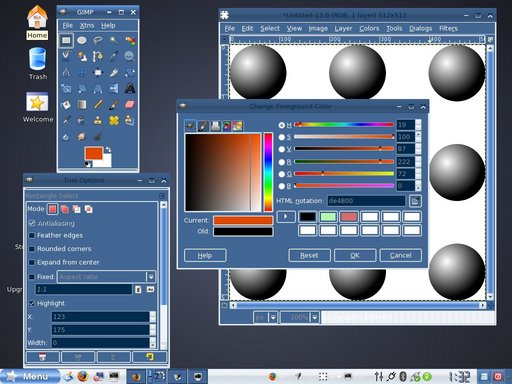Click the HTML notation field
Viewport: 512px width, 384px height.
366,201
